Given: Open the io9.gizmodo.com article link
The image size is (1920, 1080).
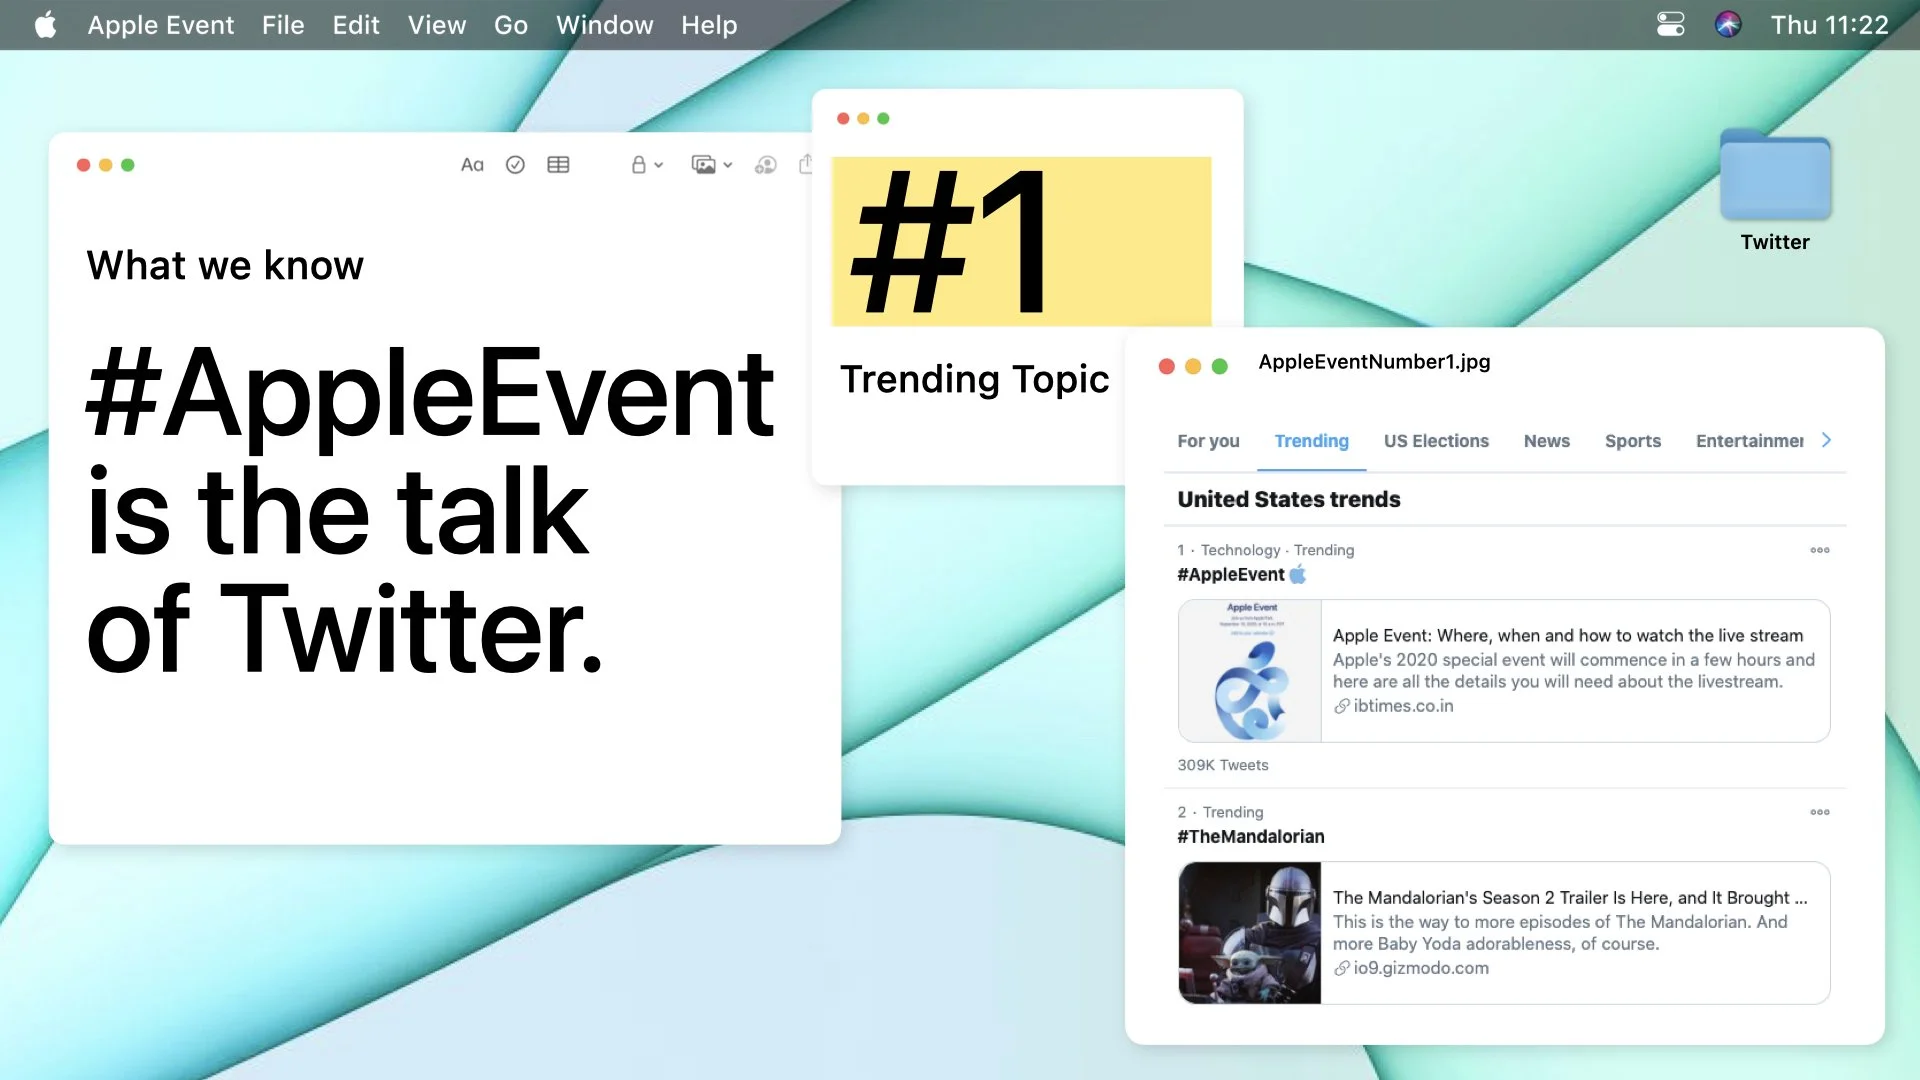Looking at the screenshot, I should pos(1420,968).
